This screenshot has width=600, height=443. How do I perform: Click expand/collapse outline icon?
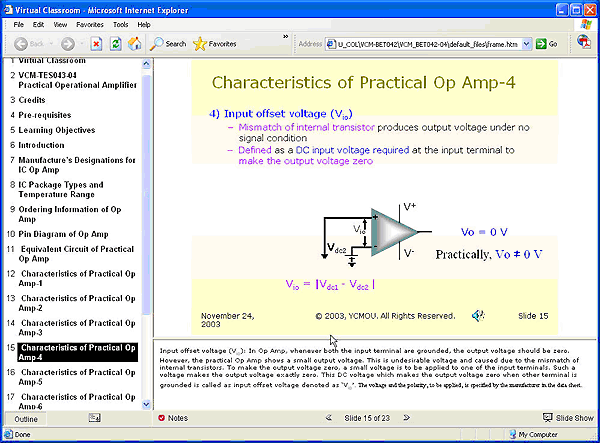click(95, 418)
